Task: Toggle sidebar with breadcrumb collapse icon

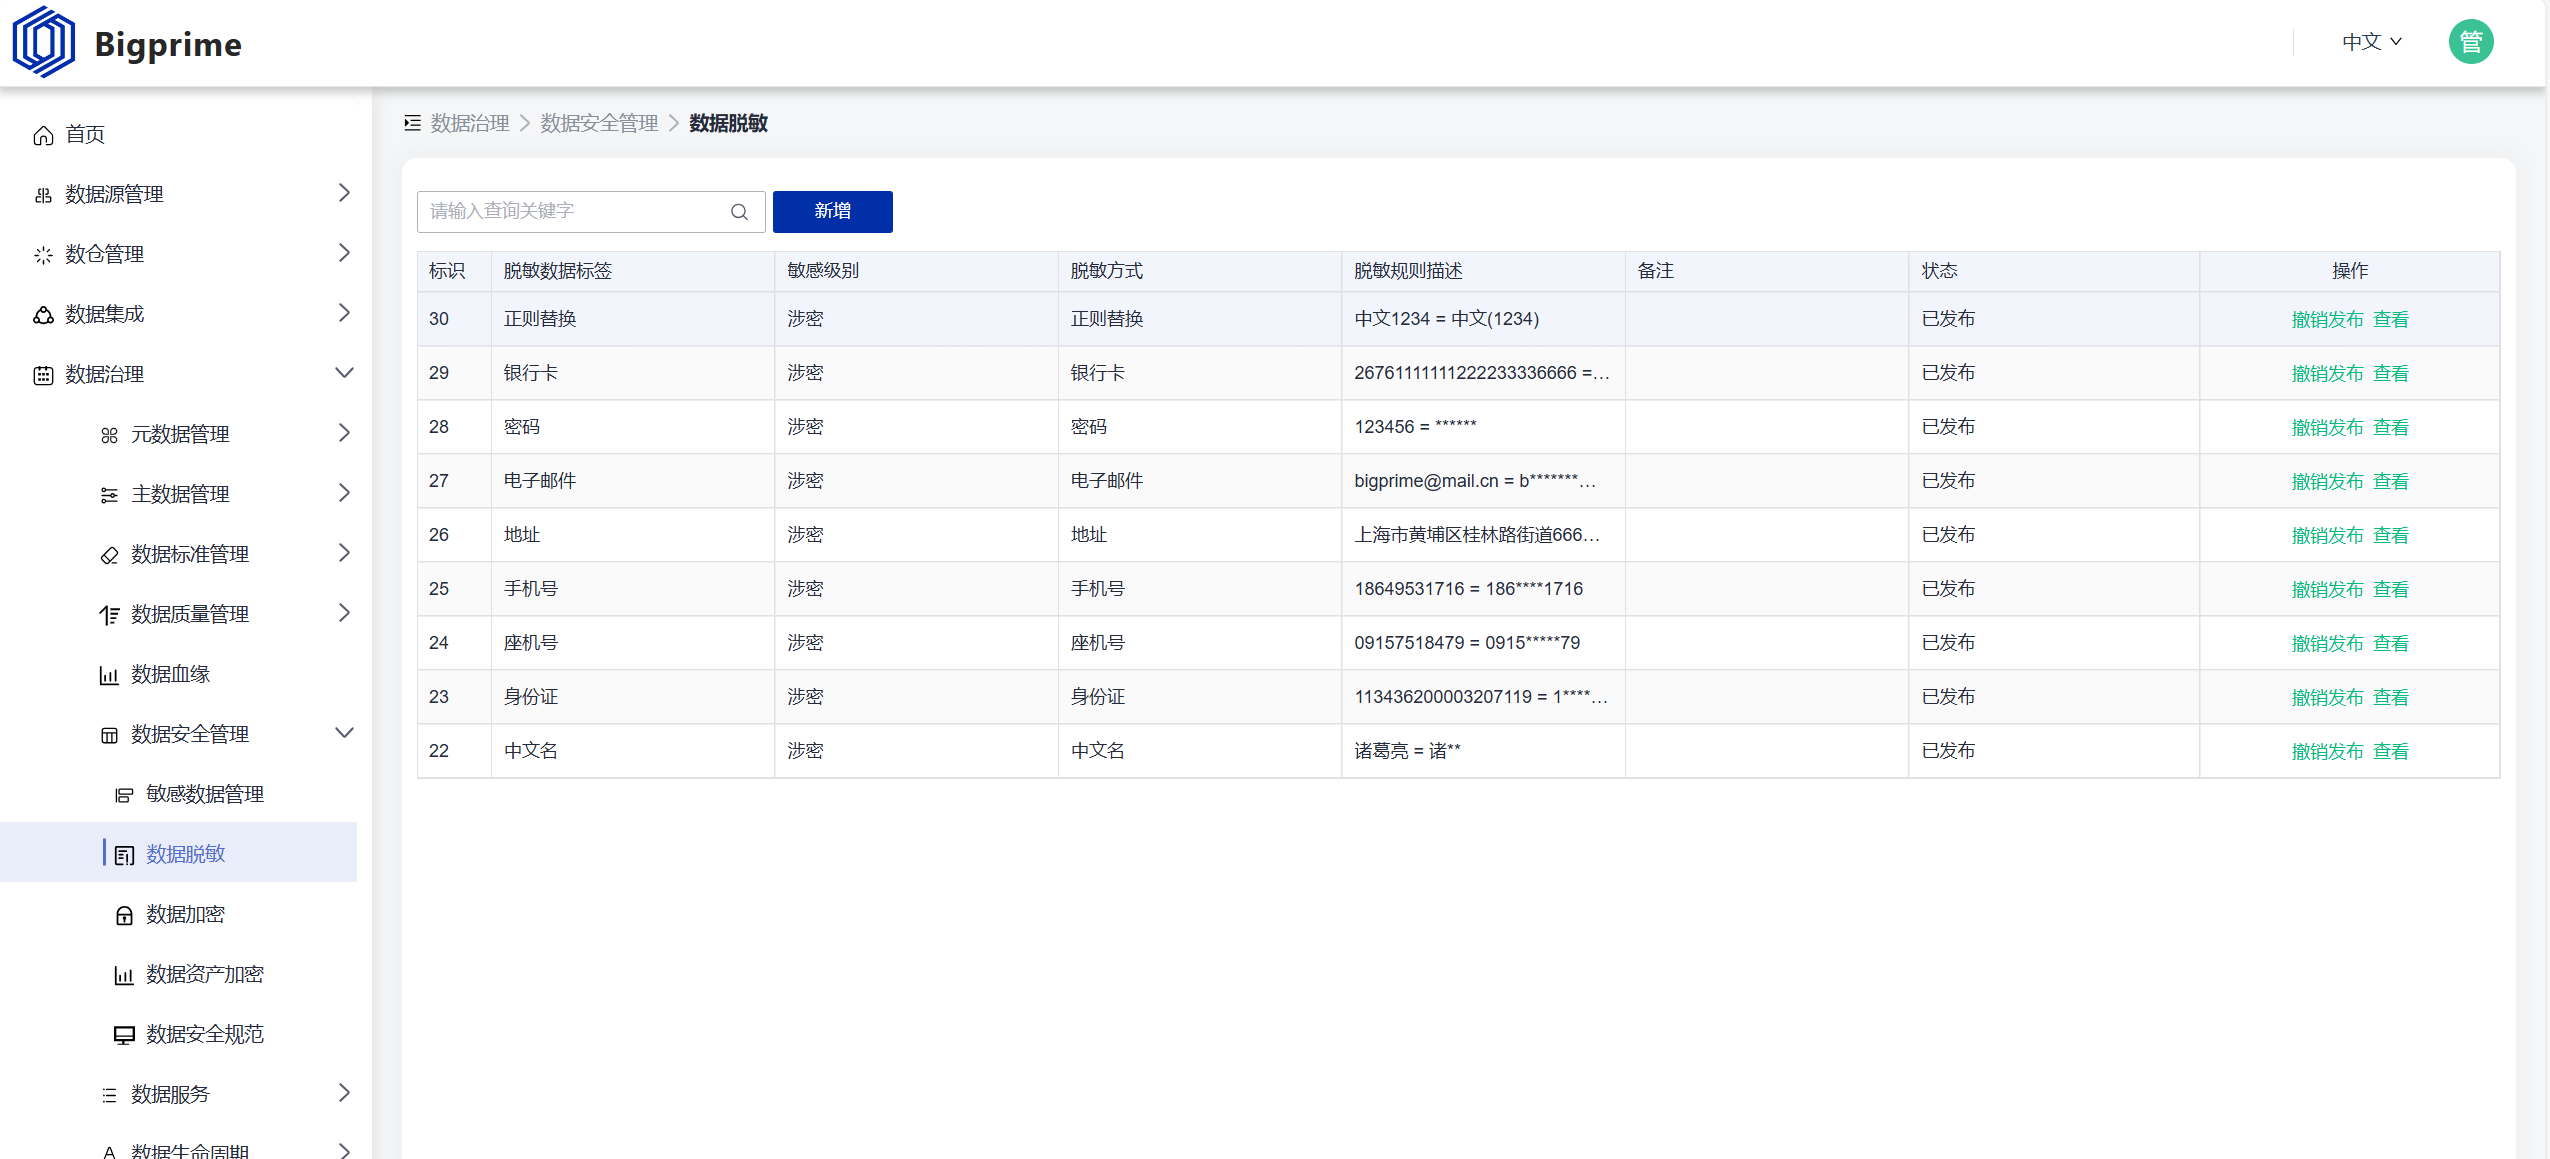Action: click(x=412, y=123)
